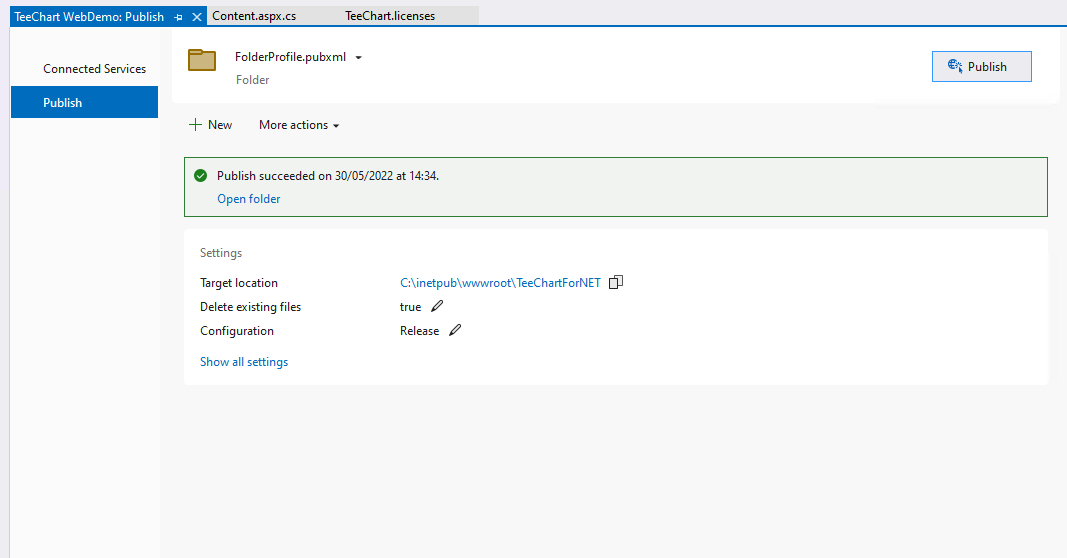
Task: Click the 'Target location' label
Action: (x=239, y=282)
